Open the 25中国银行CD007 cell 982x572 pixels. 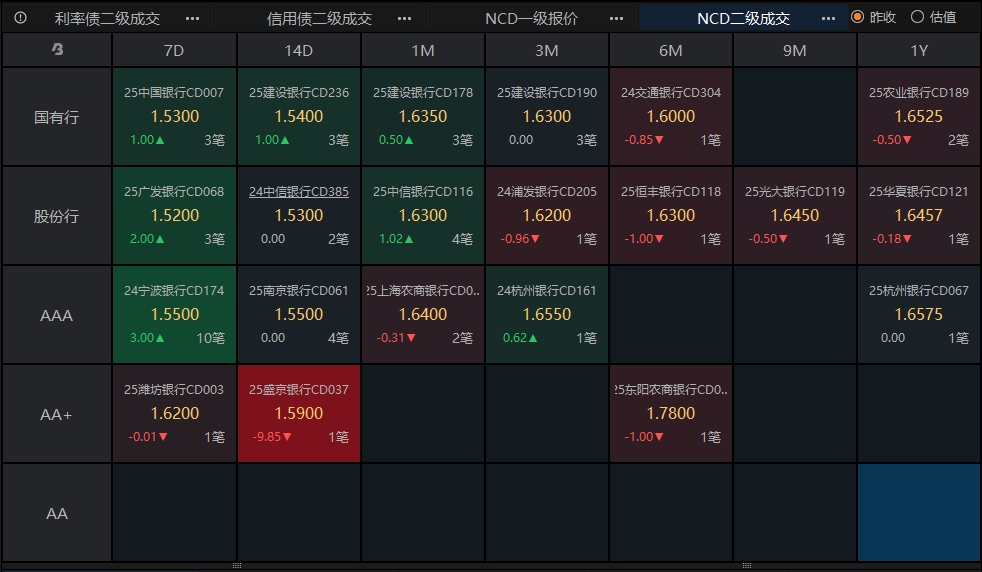[174, 117]
